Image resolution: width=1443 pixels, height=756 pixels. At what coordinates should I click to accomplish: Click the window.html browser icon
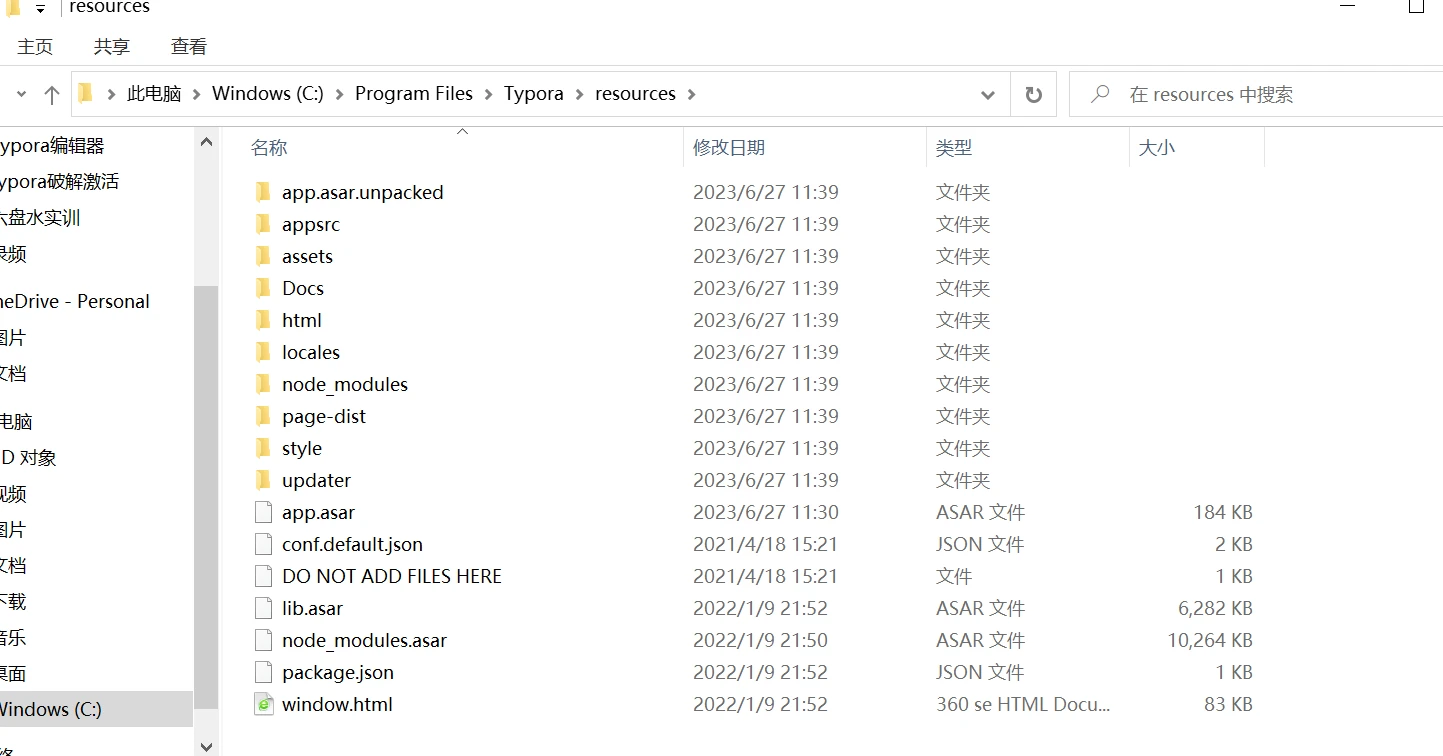pos(263,704)
